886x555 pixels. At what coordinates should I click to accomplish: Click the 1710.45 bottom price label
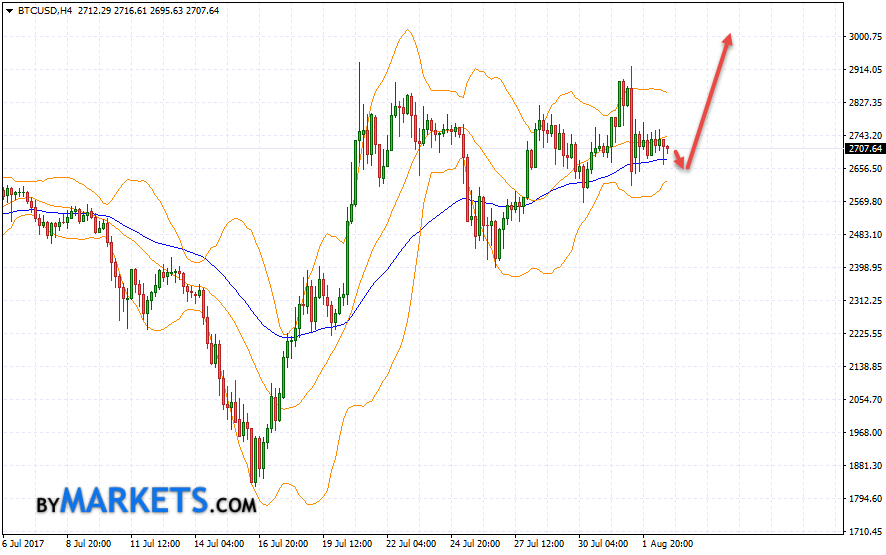click(864, 531)
